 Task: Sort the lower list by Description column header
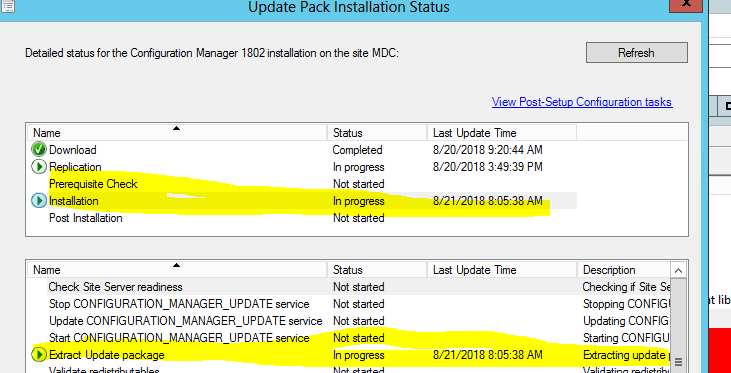(623, 270)
